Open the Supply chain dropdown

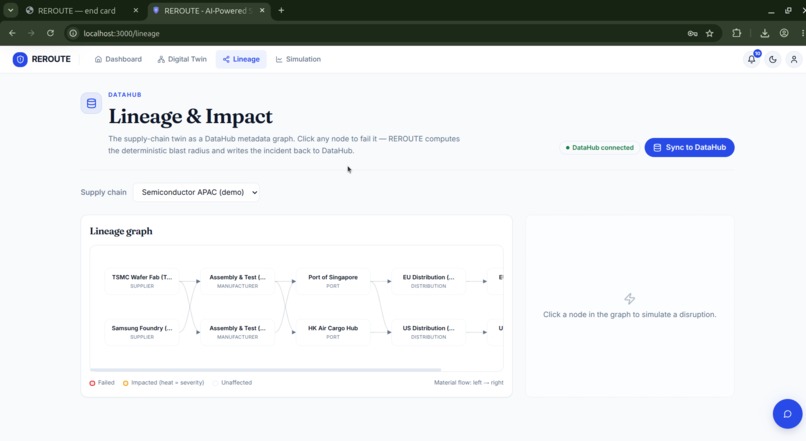pyautogui.click(x=196, y=192)
